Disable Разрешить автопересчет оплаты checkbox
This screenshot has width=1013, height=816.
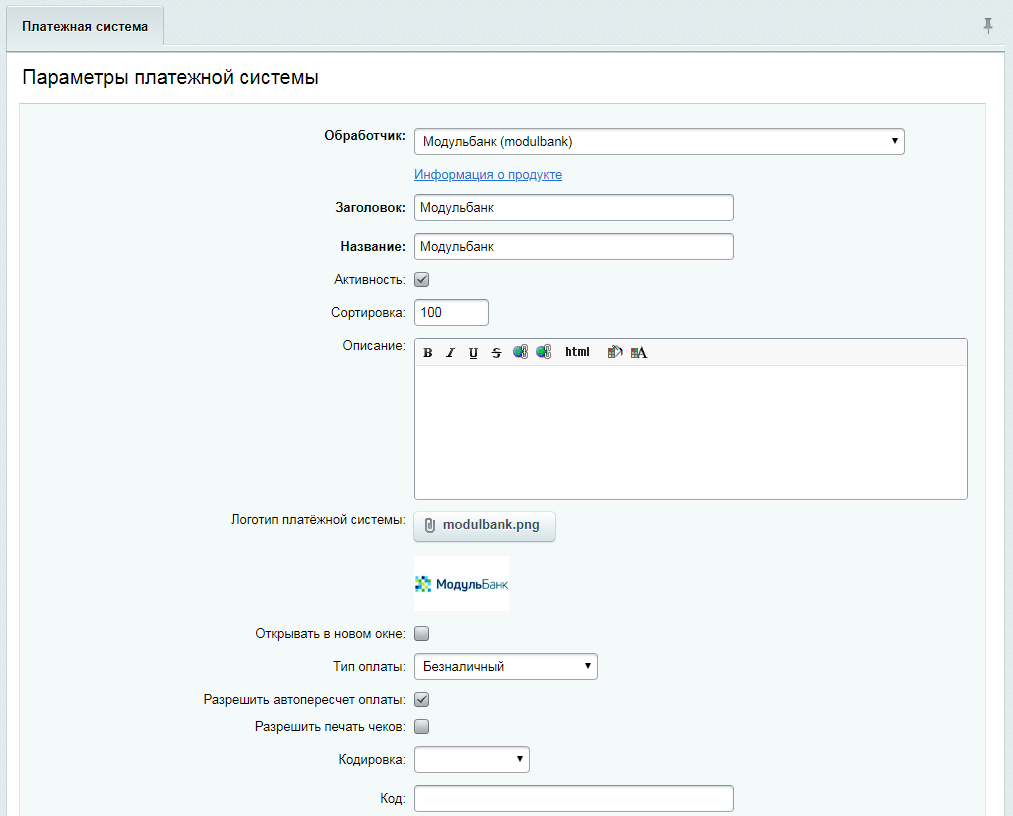pos(422,699)
